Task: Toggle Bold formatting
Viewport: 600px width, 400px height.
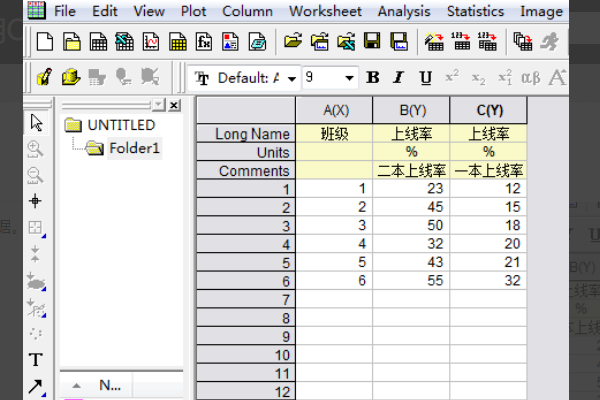Action: tap(373, 78)
